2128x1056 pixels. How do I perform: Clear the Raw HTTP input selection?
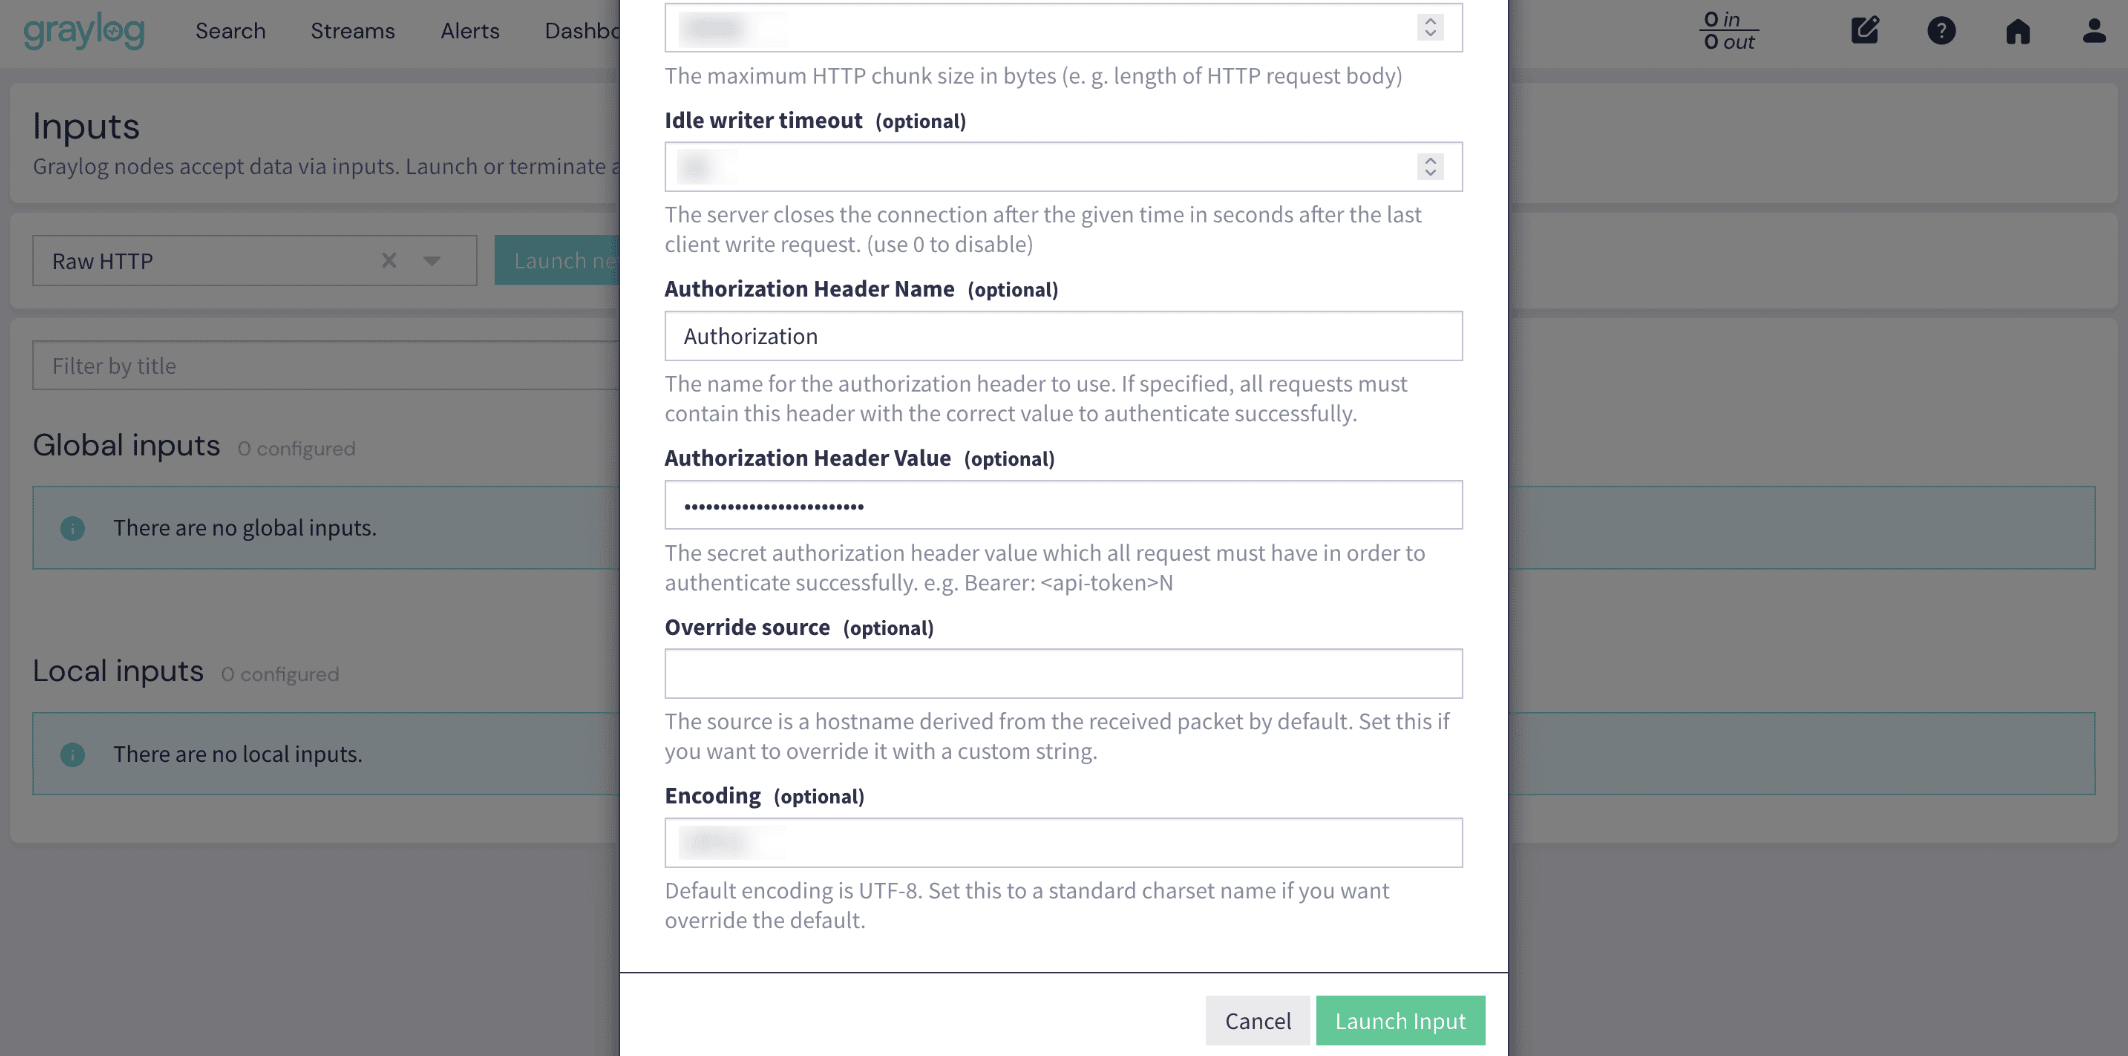coord(389,261)
